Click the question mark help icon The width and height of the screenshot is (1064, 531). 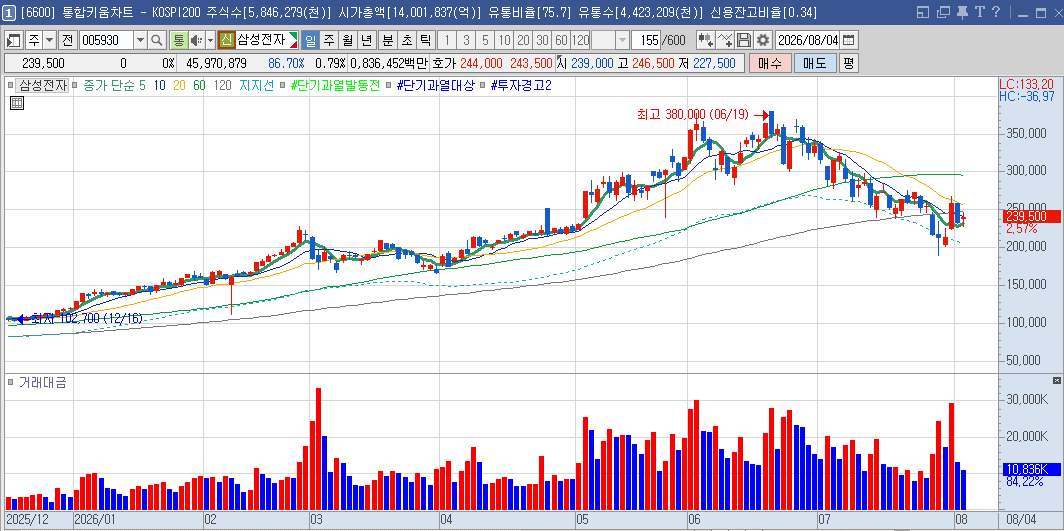tap(995, 12)
